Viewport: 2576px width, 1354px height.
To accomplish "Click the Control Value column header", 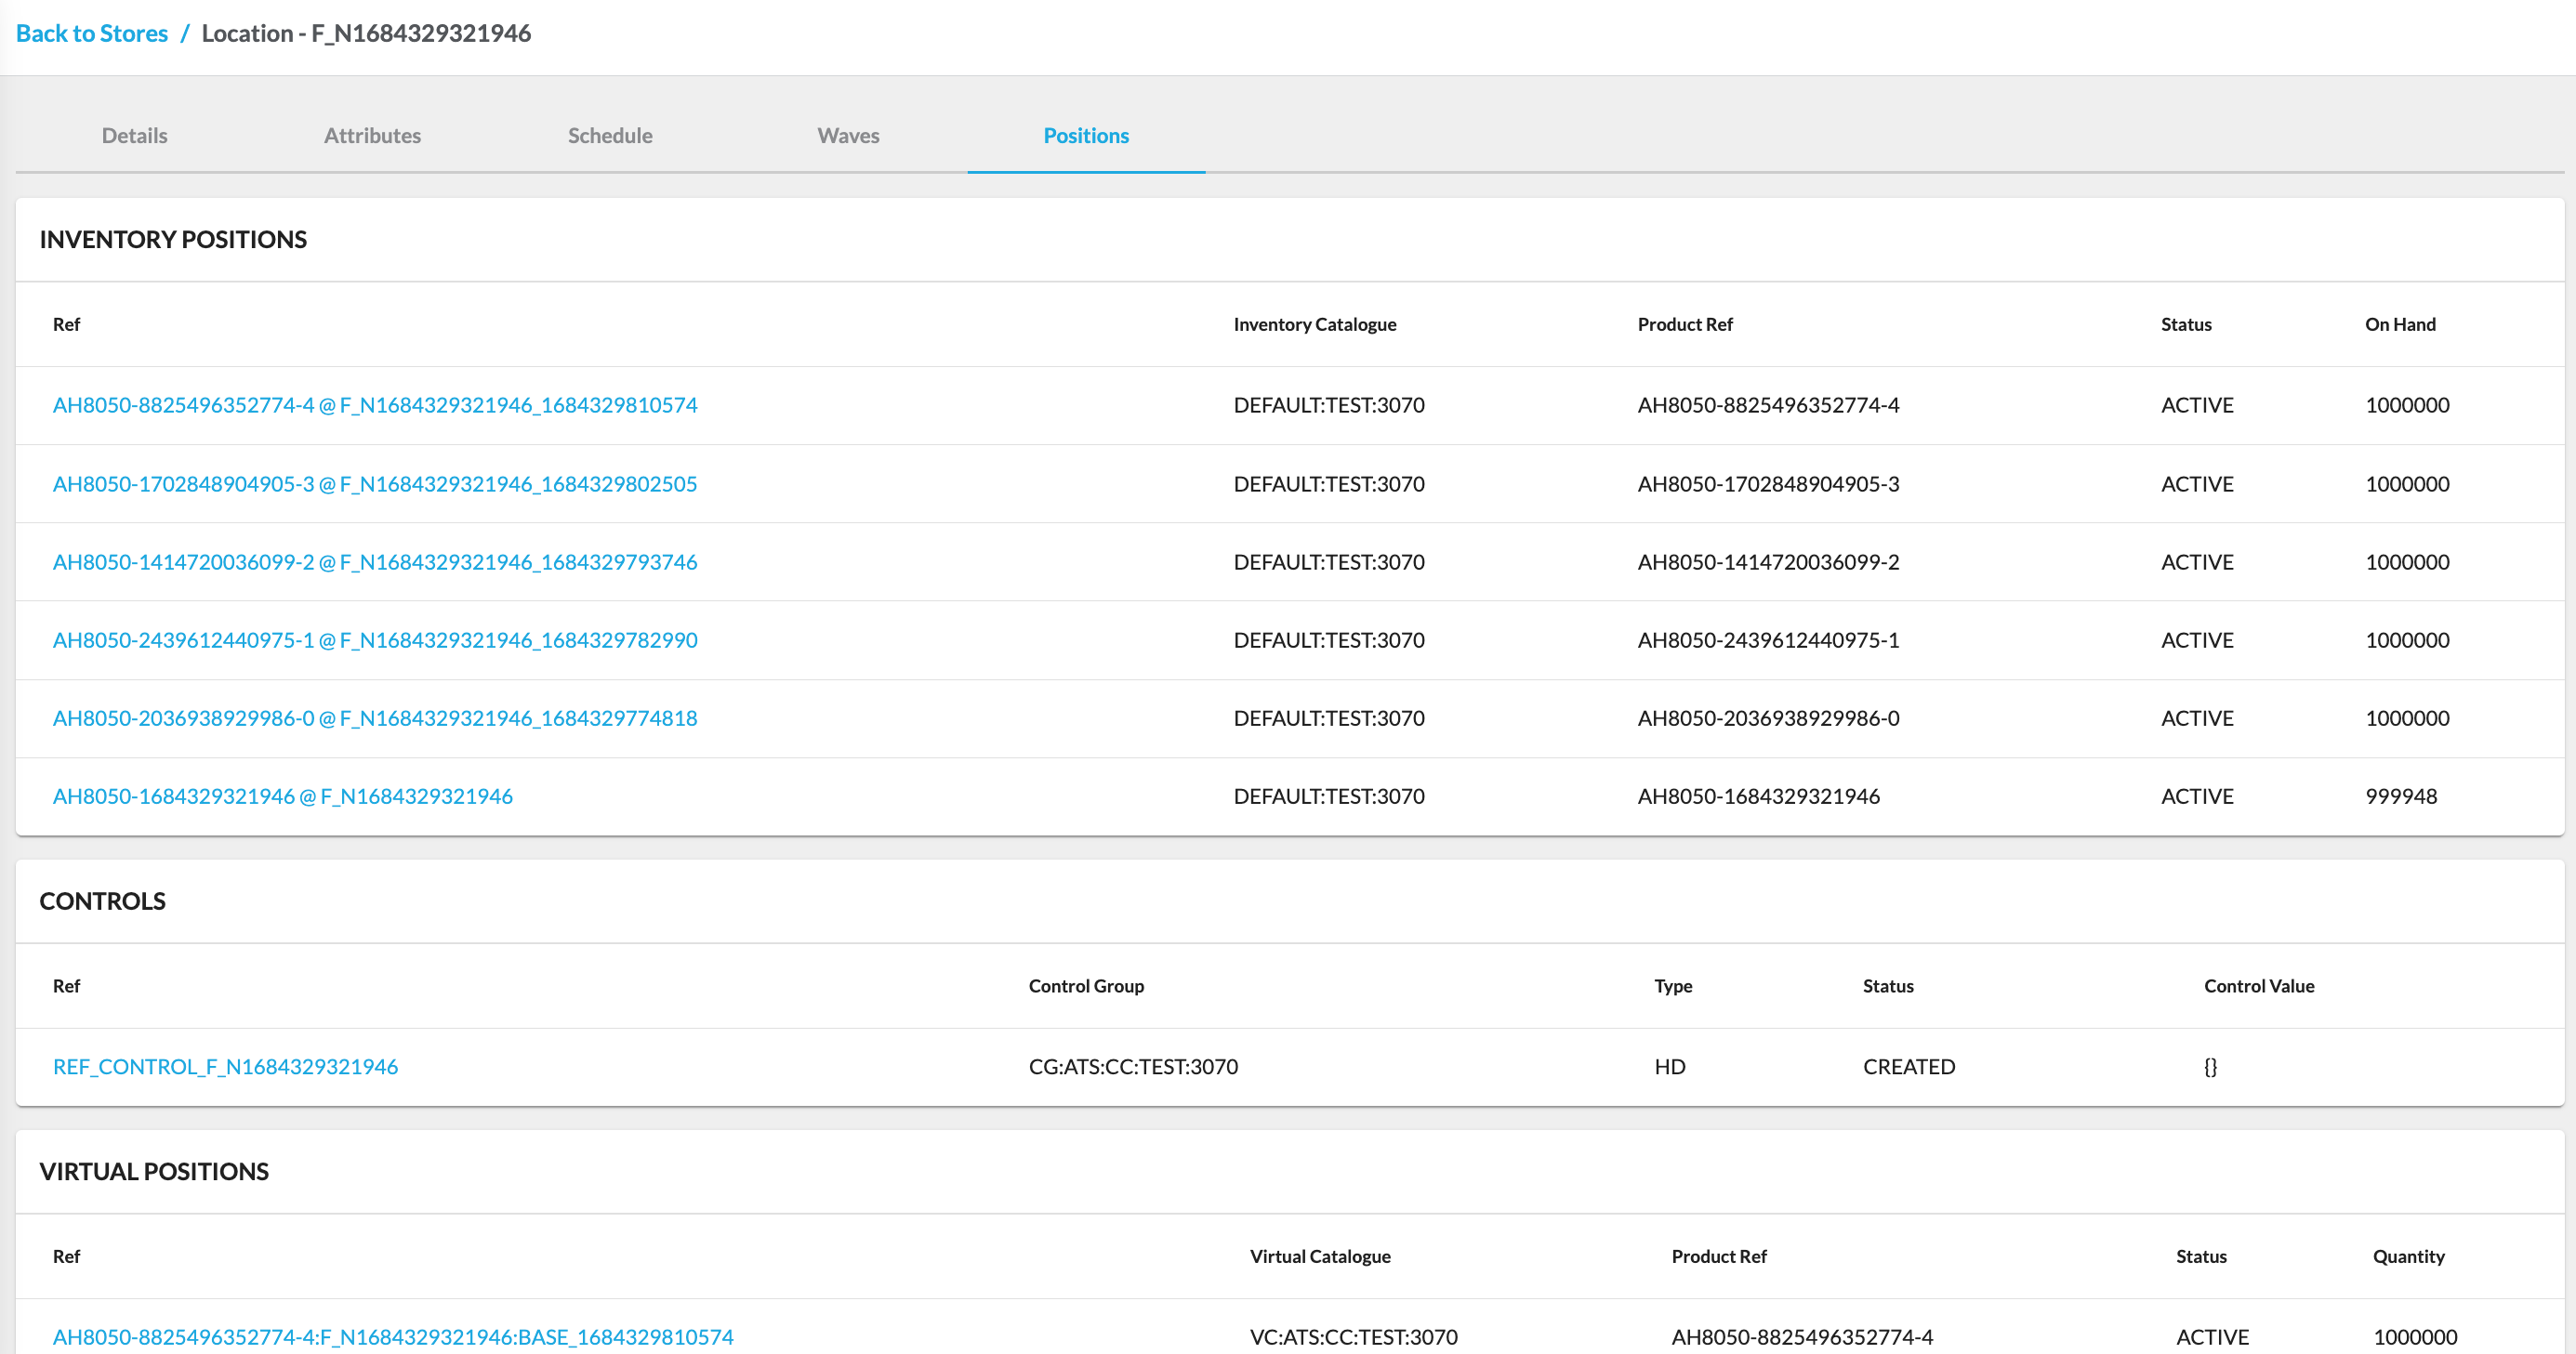I will [x=2258, y=986].
